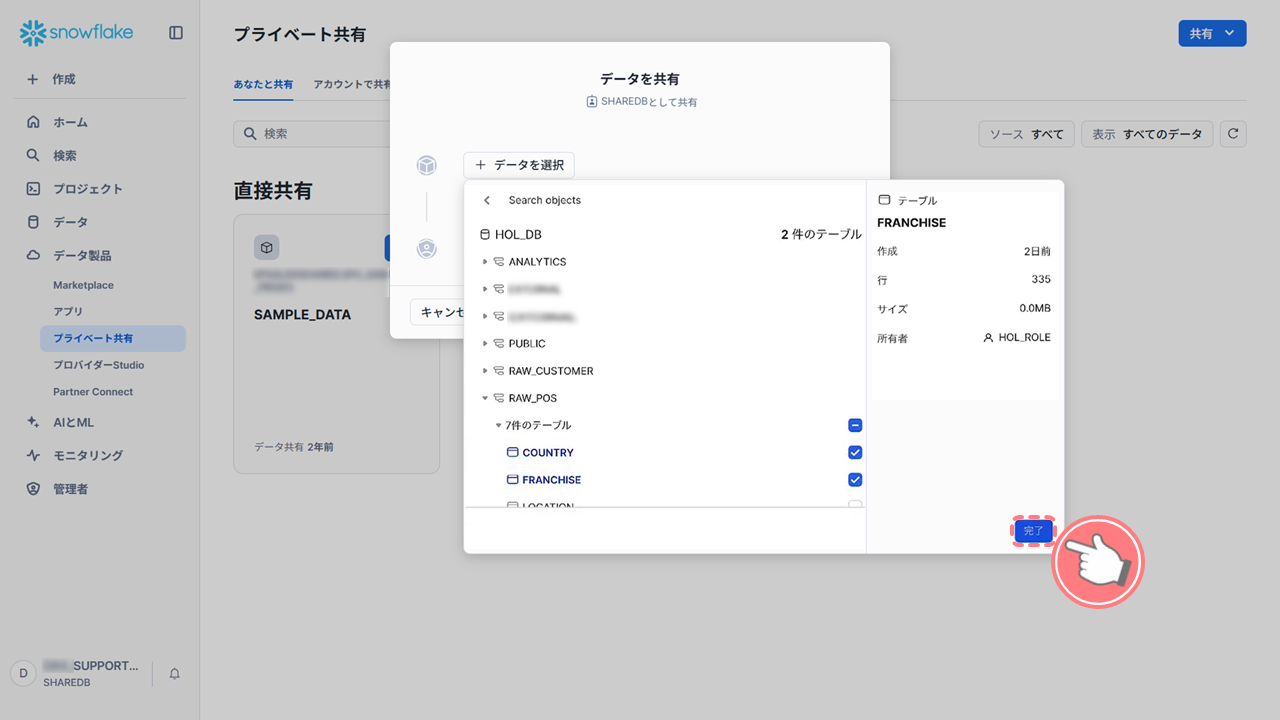Image resolution: width=1280 pixels, height=720 pixels.
Task: Check the LOCATION table checkbox
Action: [x=855, y=505]
